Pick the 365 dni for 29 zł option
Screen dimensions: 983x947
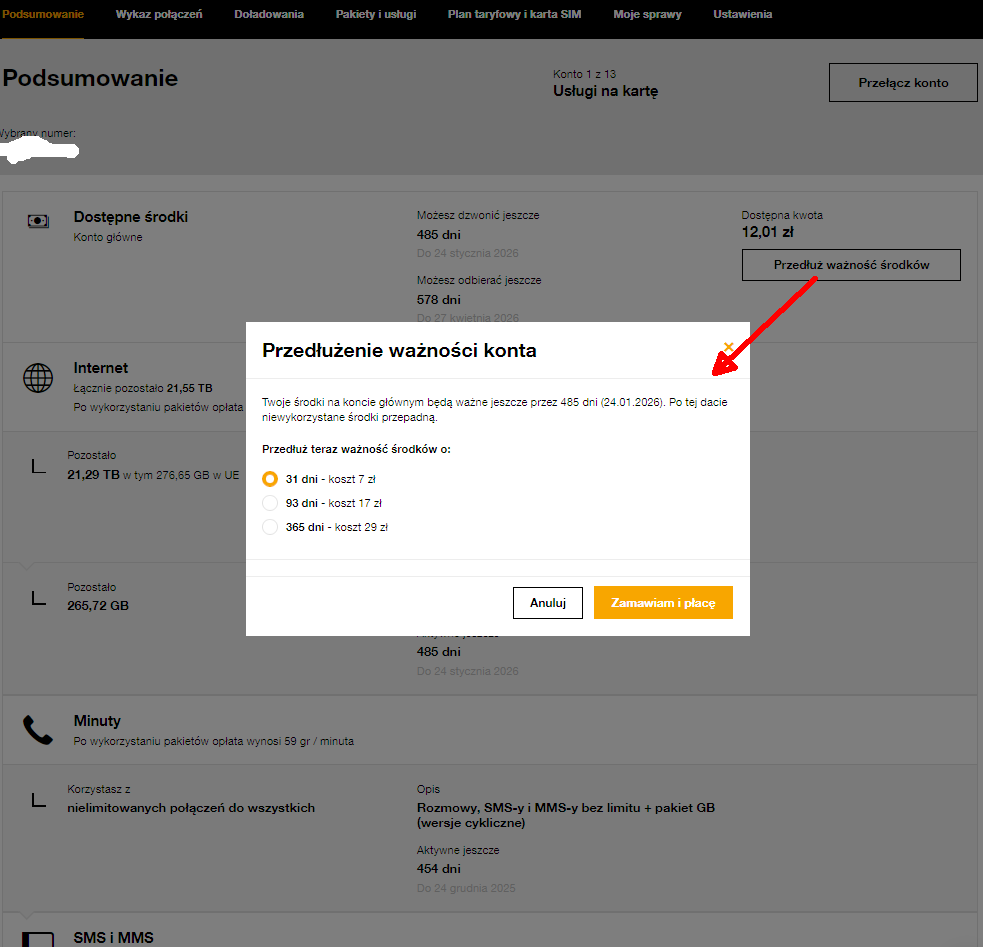269,527
